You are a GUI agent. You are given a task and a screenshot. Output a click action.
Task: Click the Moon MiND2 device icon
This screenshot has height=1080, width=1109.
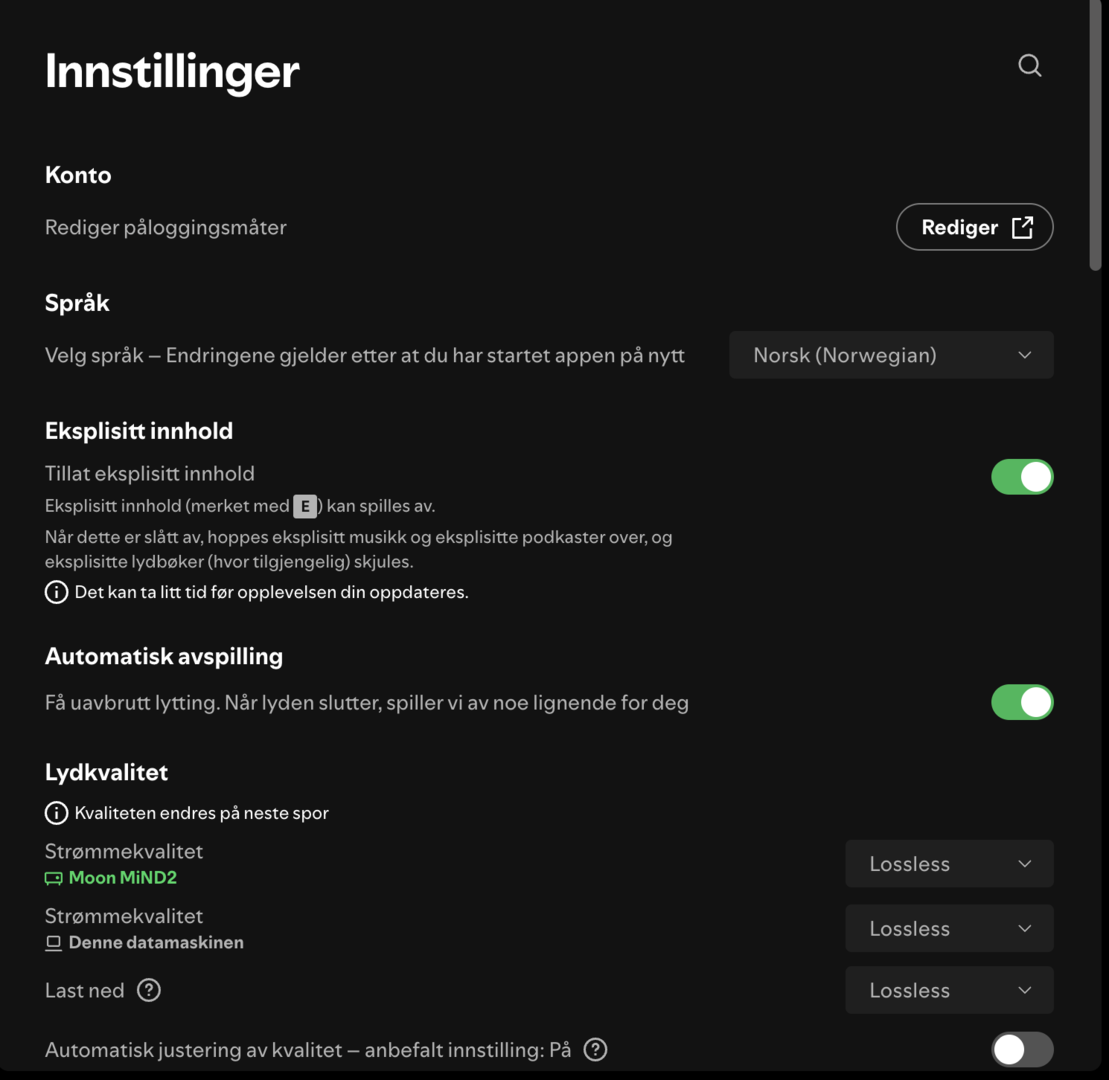(54, 879)
